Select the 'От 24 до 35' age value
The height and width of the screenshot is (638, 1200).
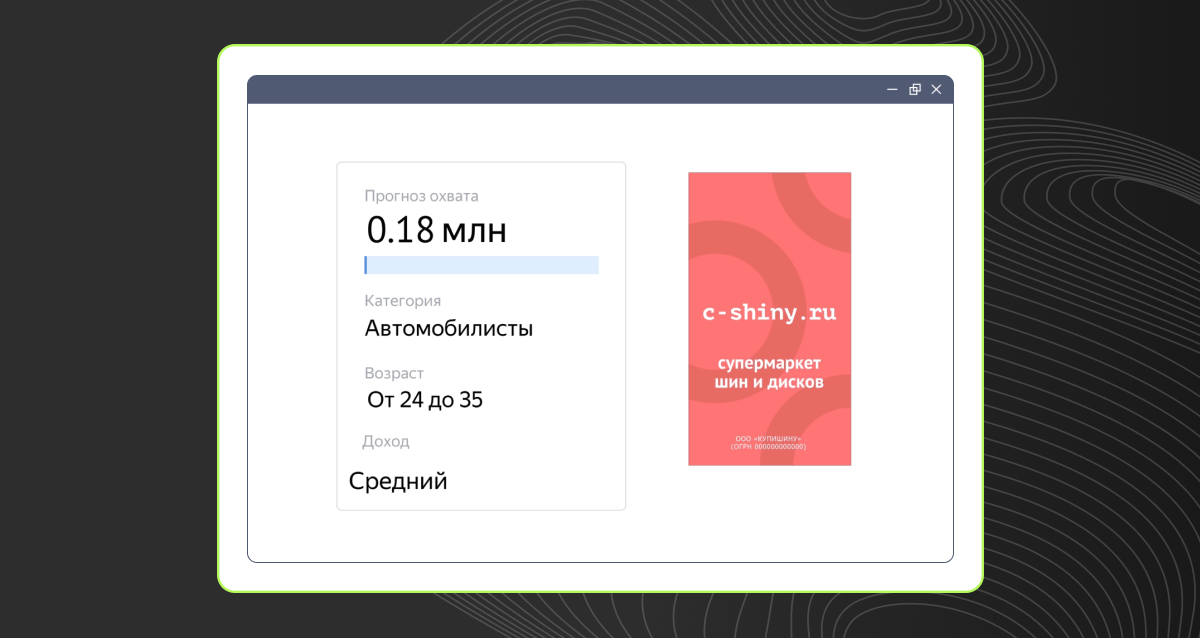tap(425, 400)
